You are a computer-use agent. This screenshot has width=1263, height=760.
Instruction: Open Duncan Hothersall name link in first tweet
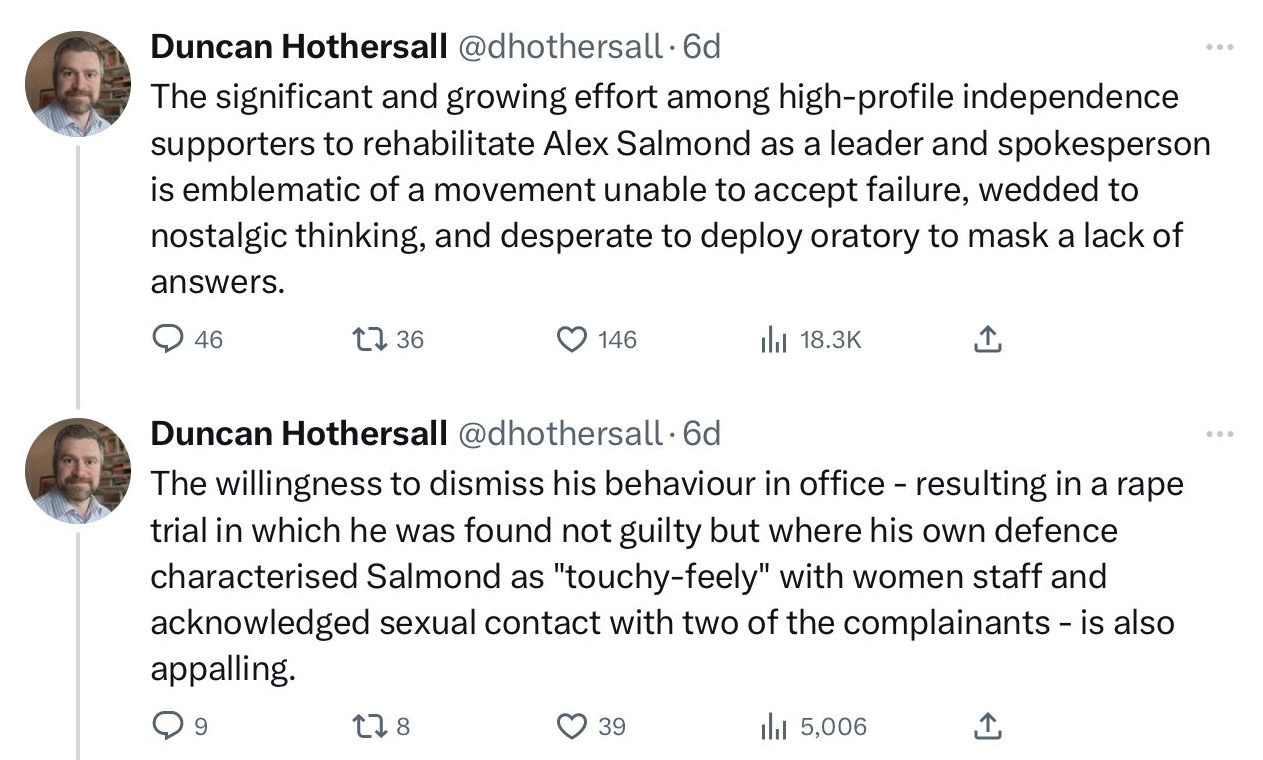298,47
